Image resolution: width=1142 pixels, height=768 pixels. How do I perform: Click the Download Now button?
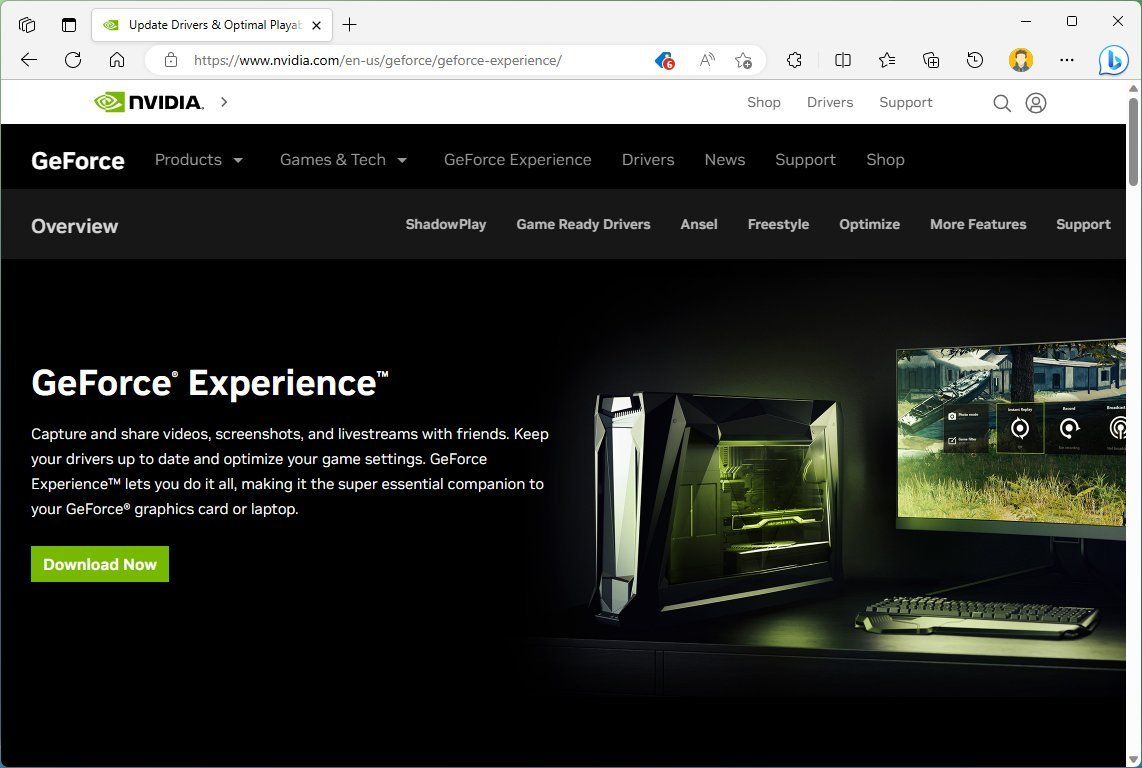coord(100,564)
